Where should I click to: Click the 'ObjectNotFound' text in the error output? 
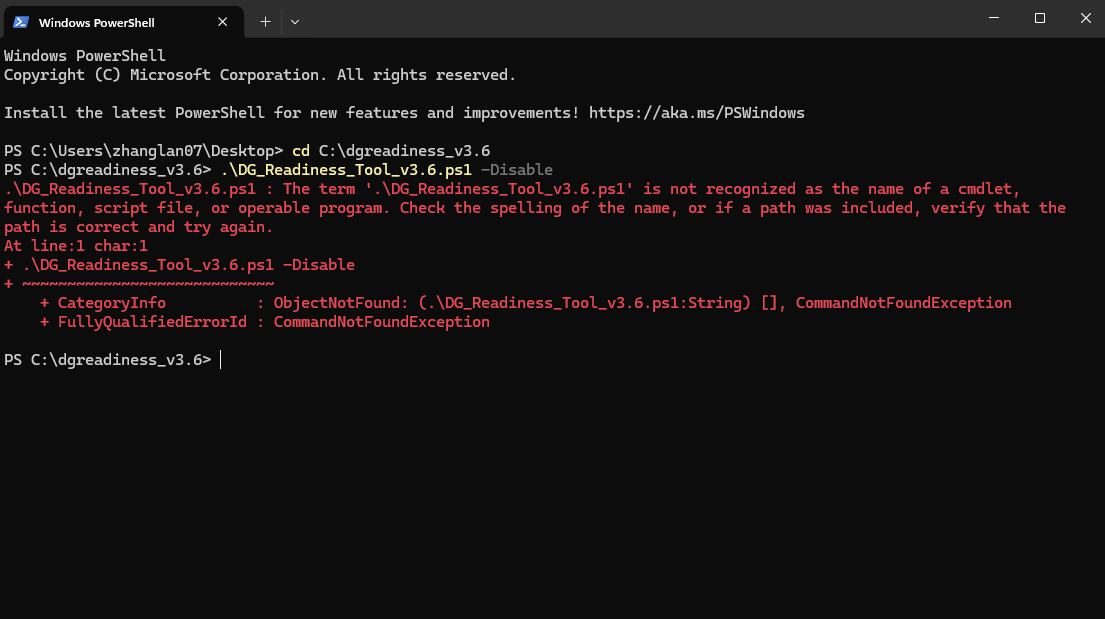point(337,302)
